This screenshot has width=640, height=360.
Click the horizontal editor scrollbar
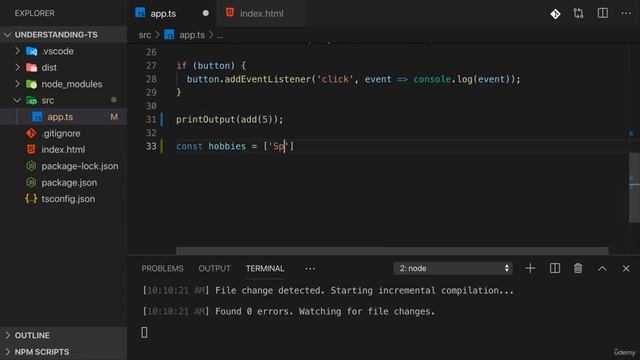point(392,250)
